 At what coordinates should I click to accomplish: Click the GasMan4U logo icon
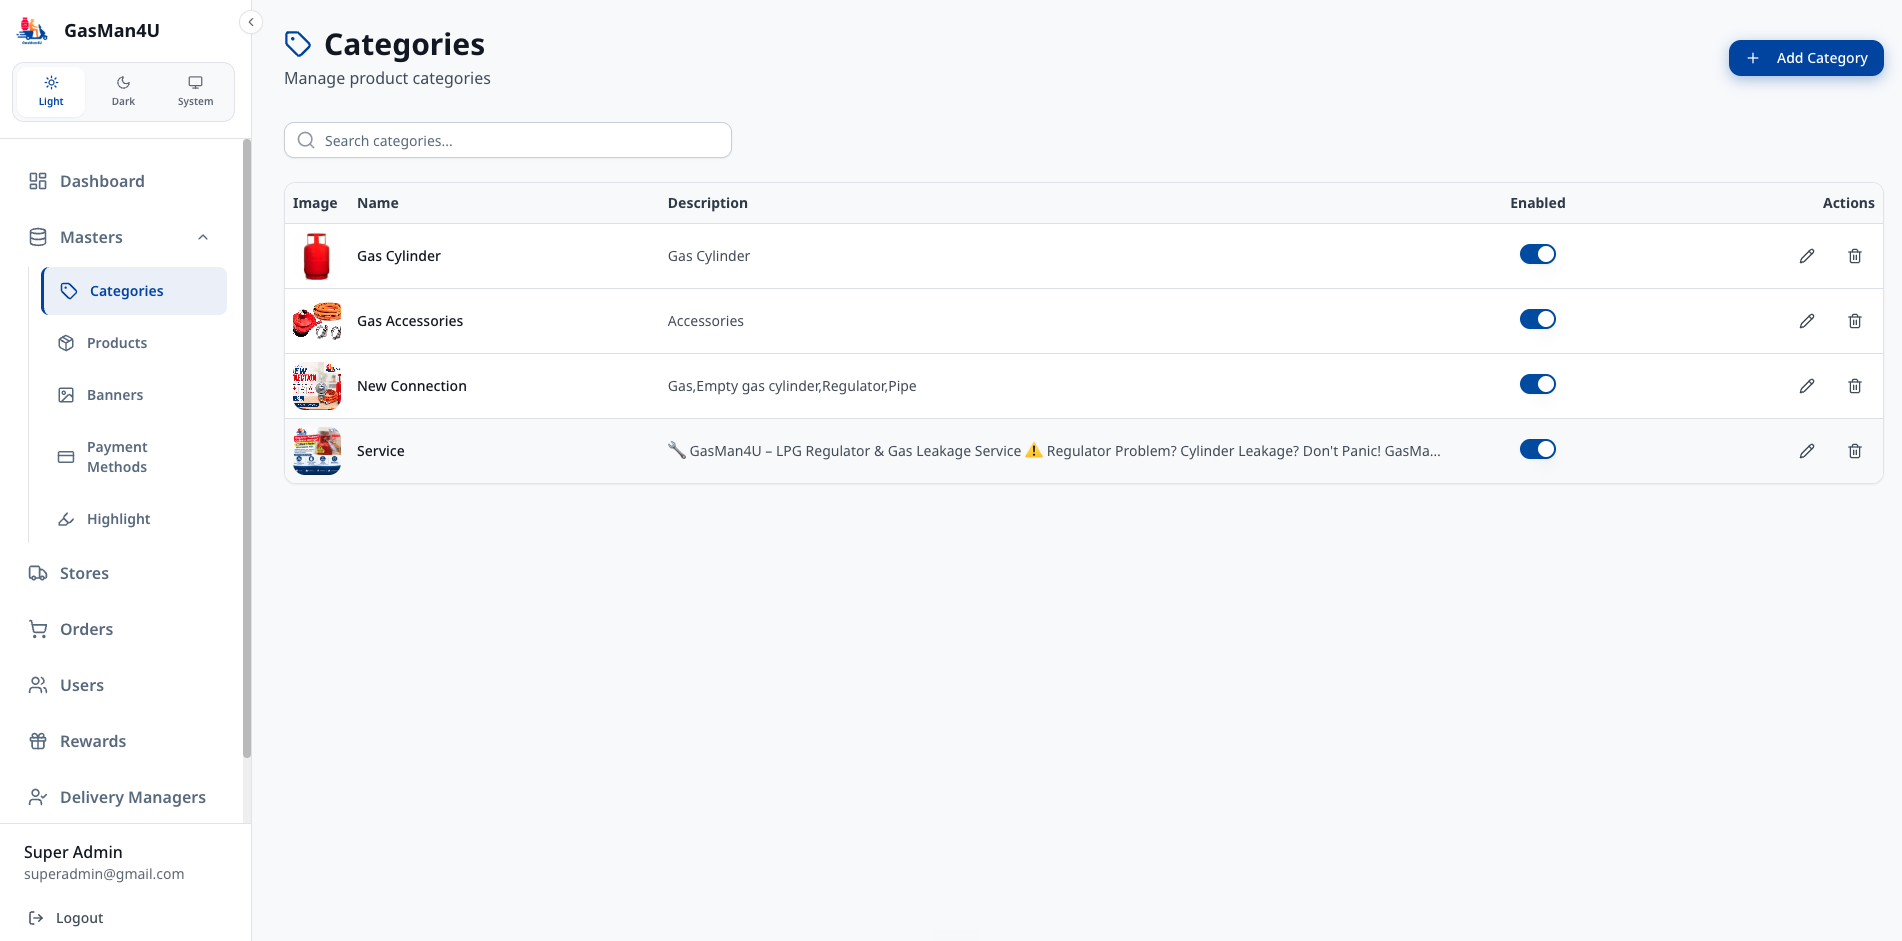tap(32, 31)
